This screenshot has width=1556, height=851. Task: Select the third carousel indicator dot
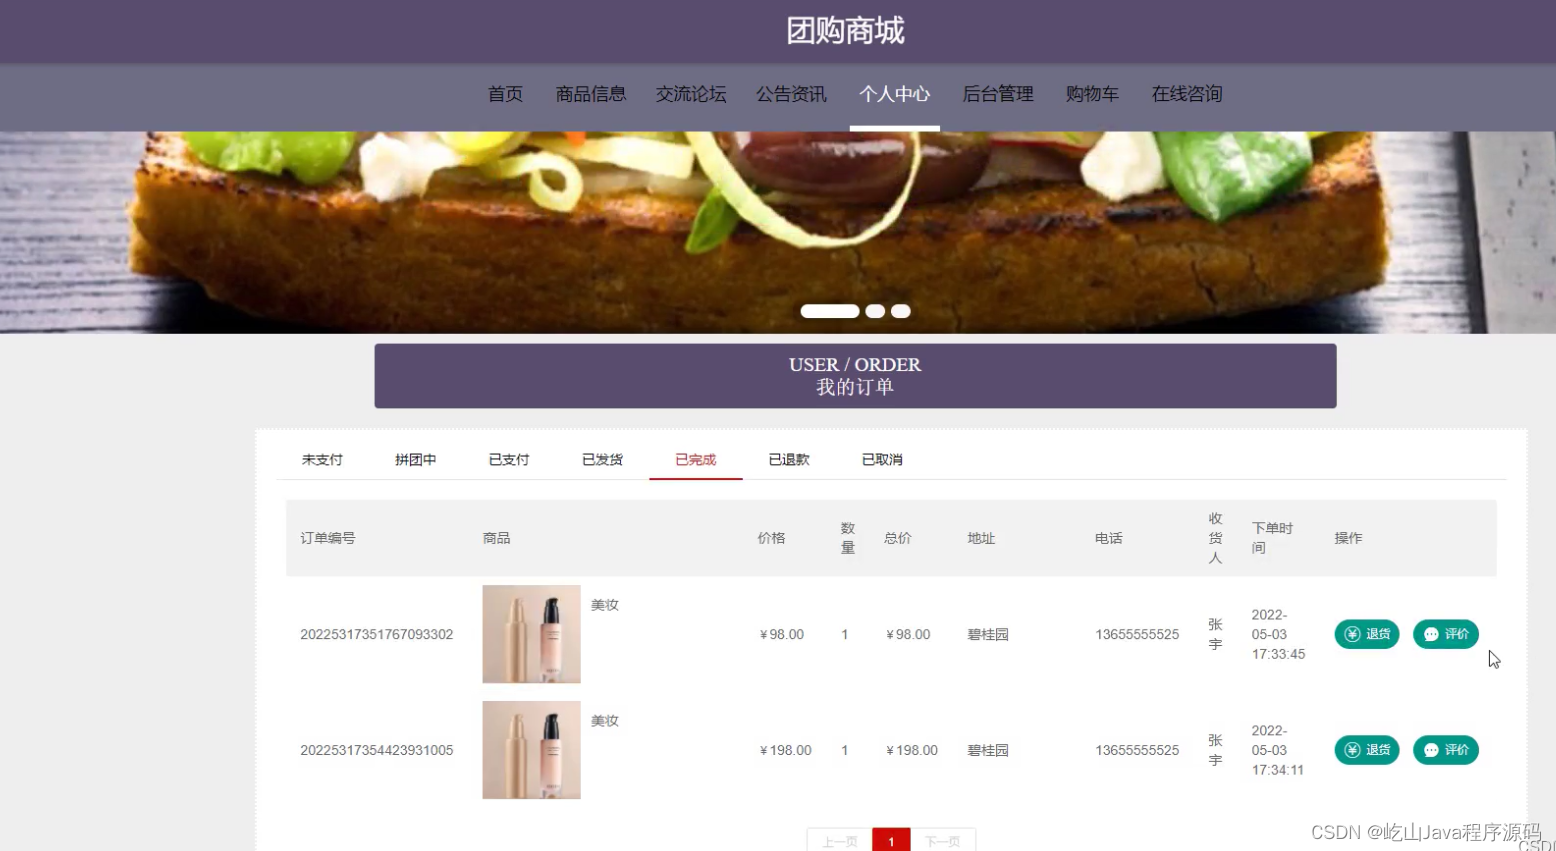[901, 311]
